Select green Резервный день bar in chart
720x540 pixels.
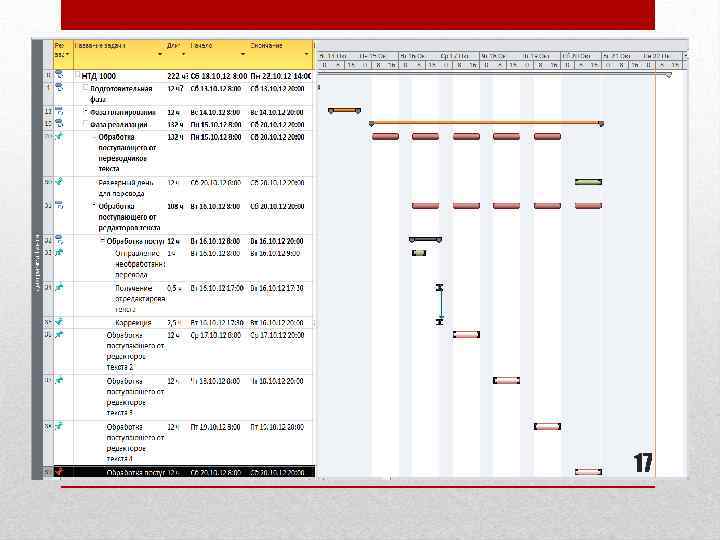click(x=588, y=182)
